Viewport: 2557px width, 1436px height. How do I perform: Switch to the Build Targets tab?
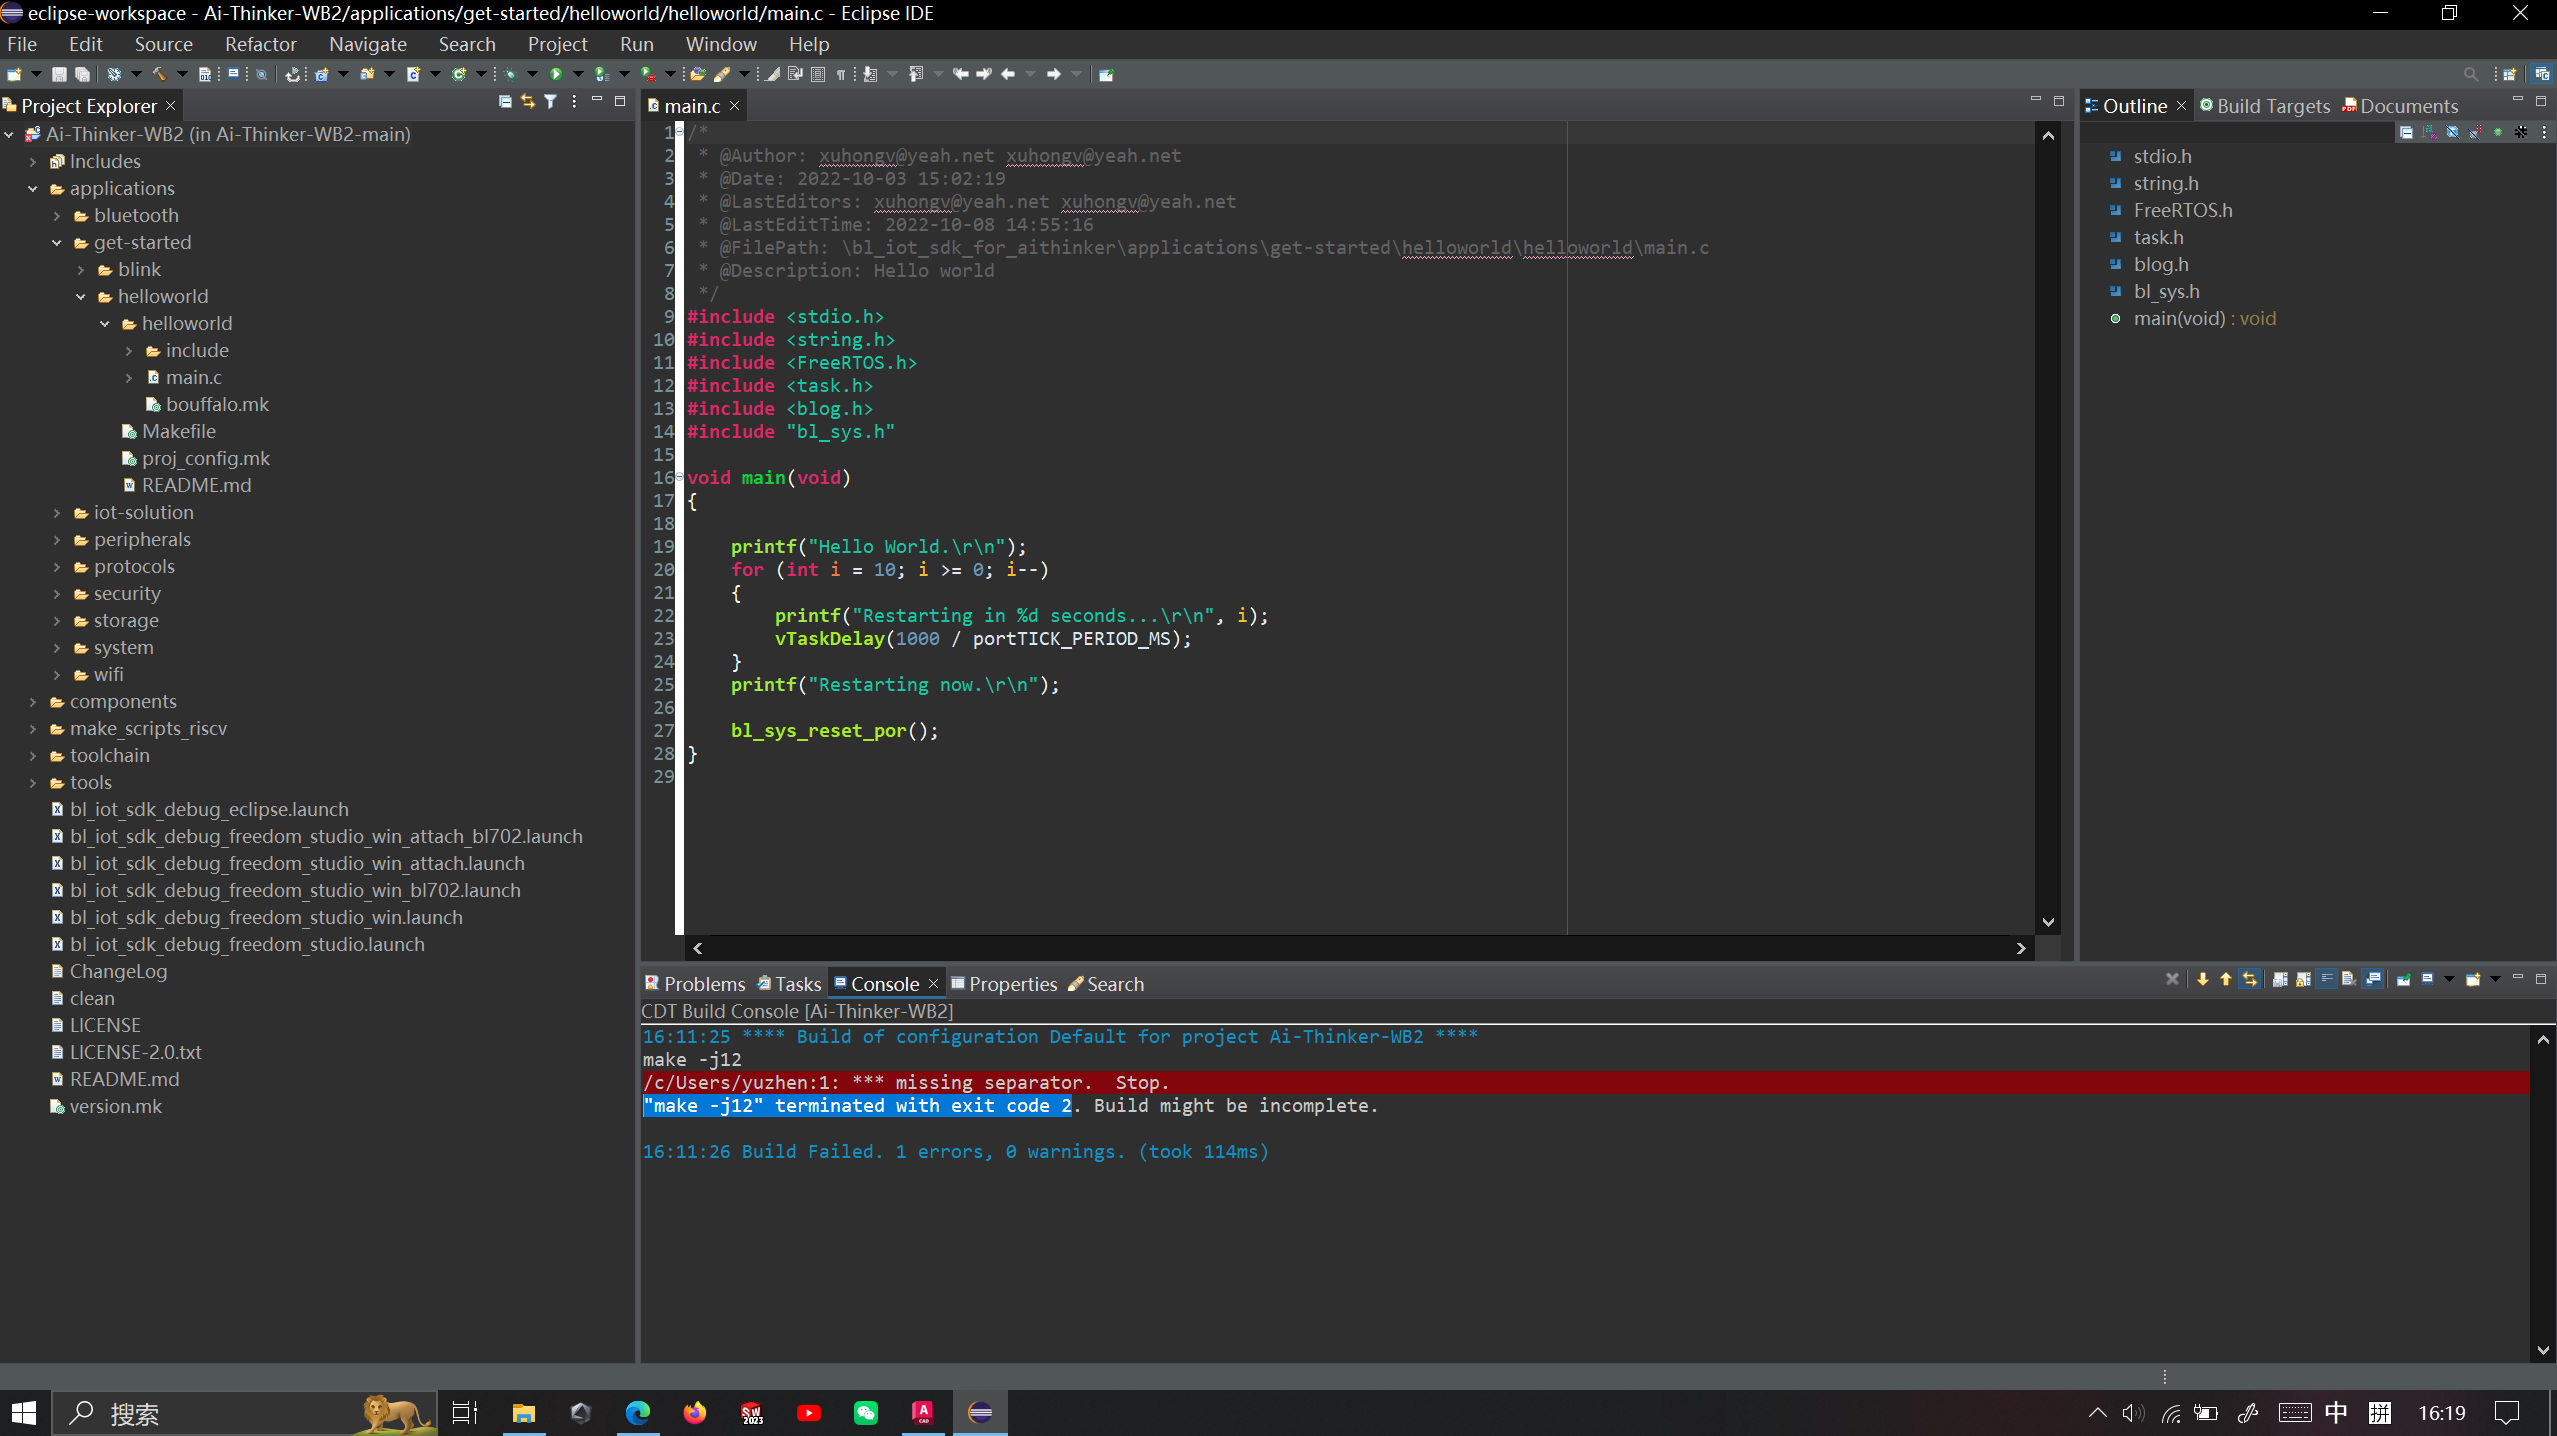tap(2264, 106)
